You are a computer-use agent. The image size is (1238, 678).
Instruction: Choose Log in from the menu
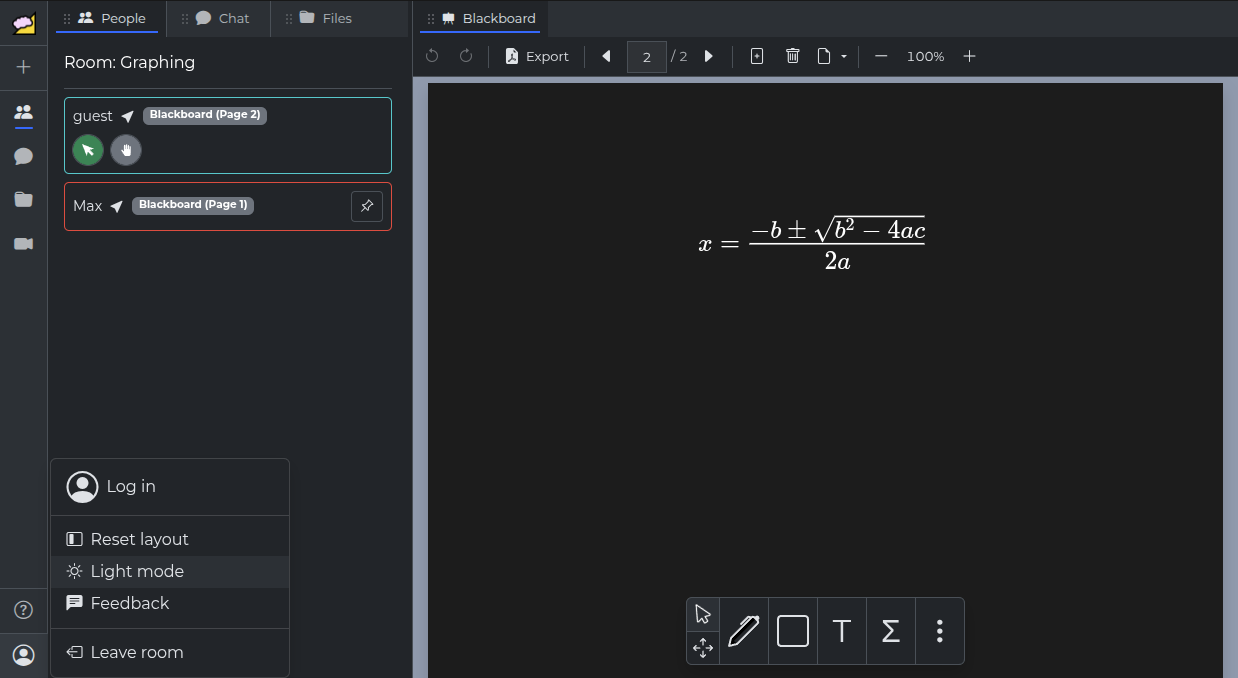pos(170,487)
